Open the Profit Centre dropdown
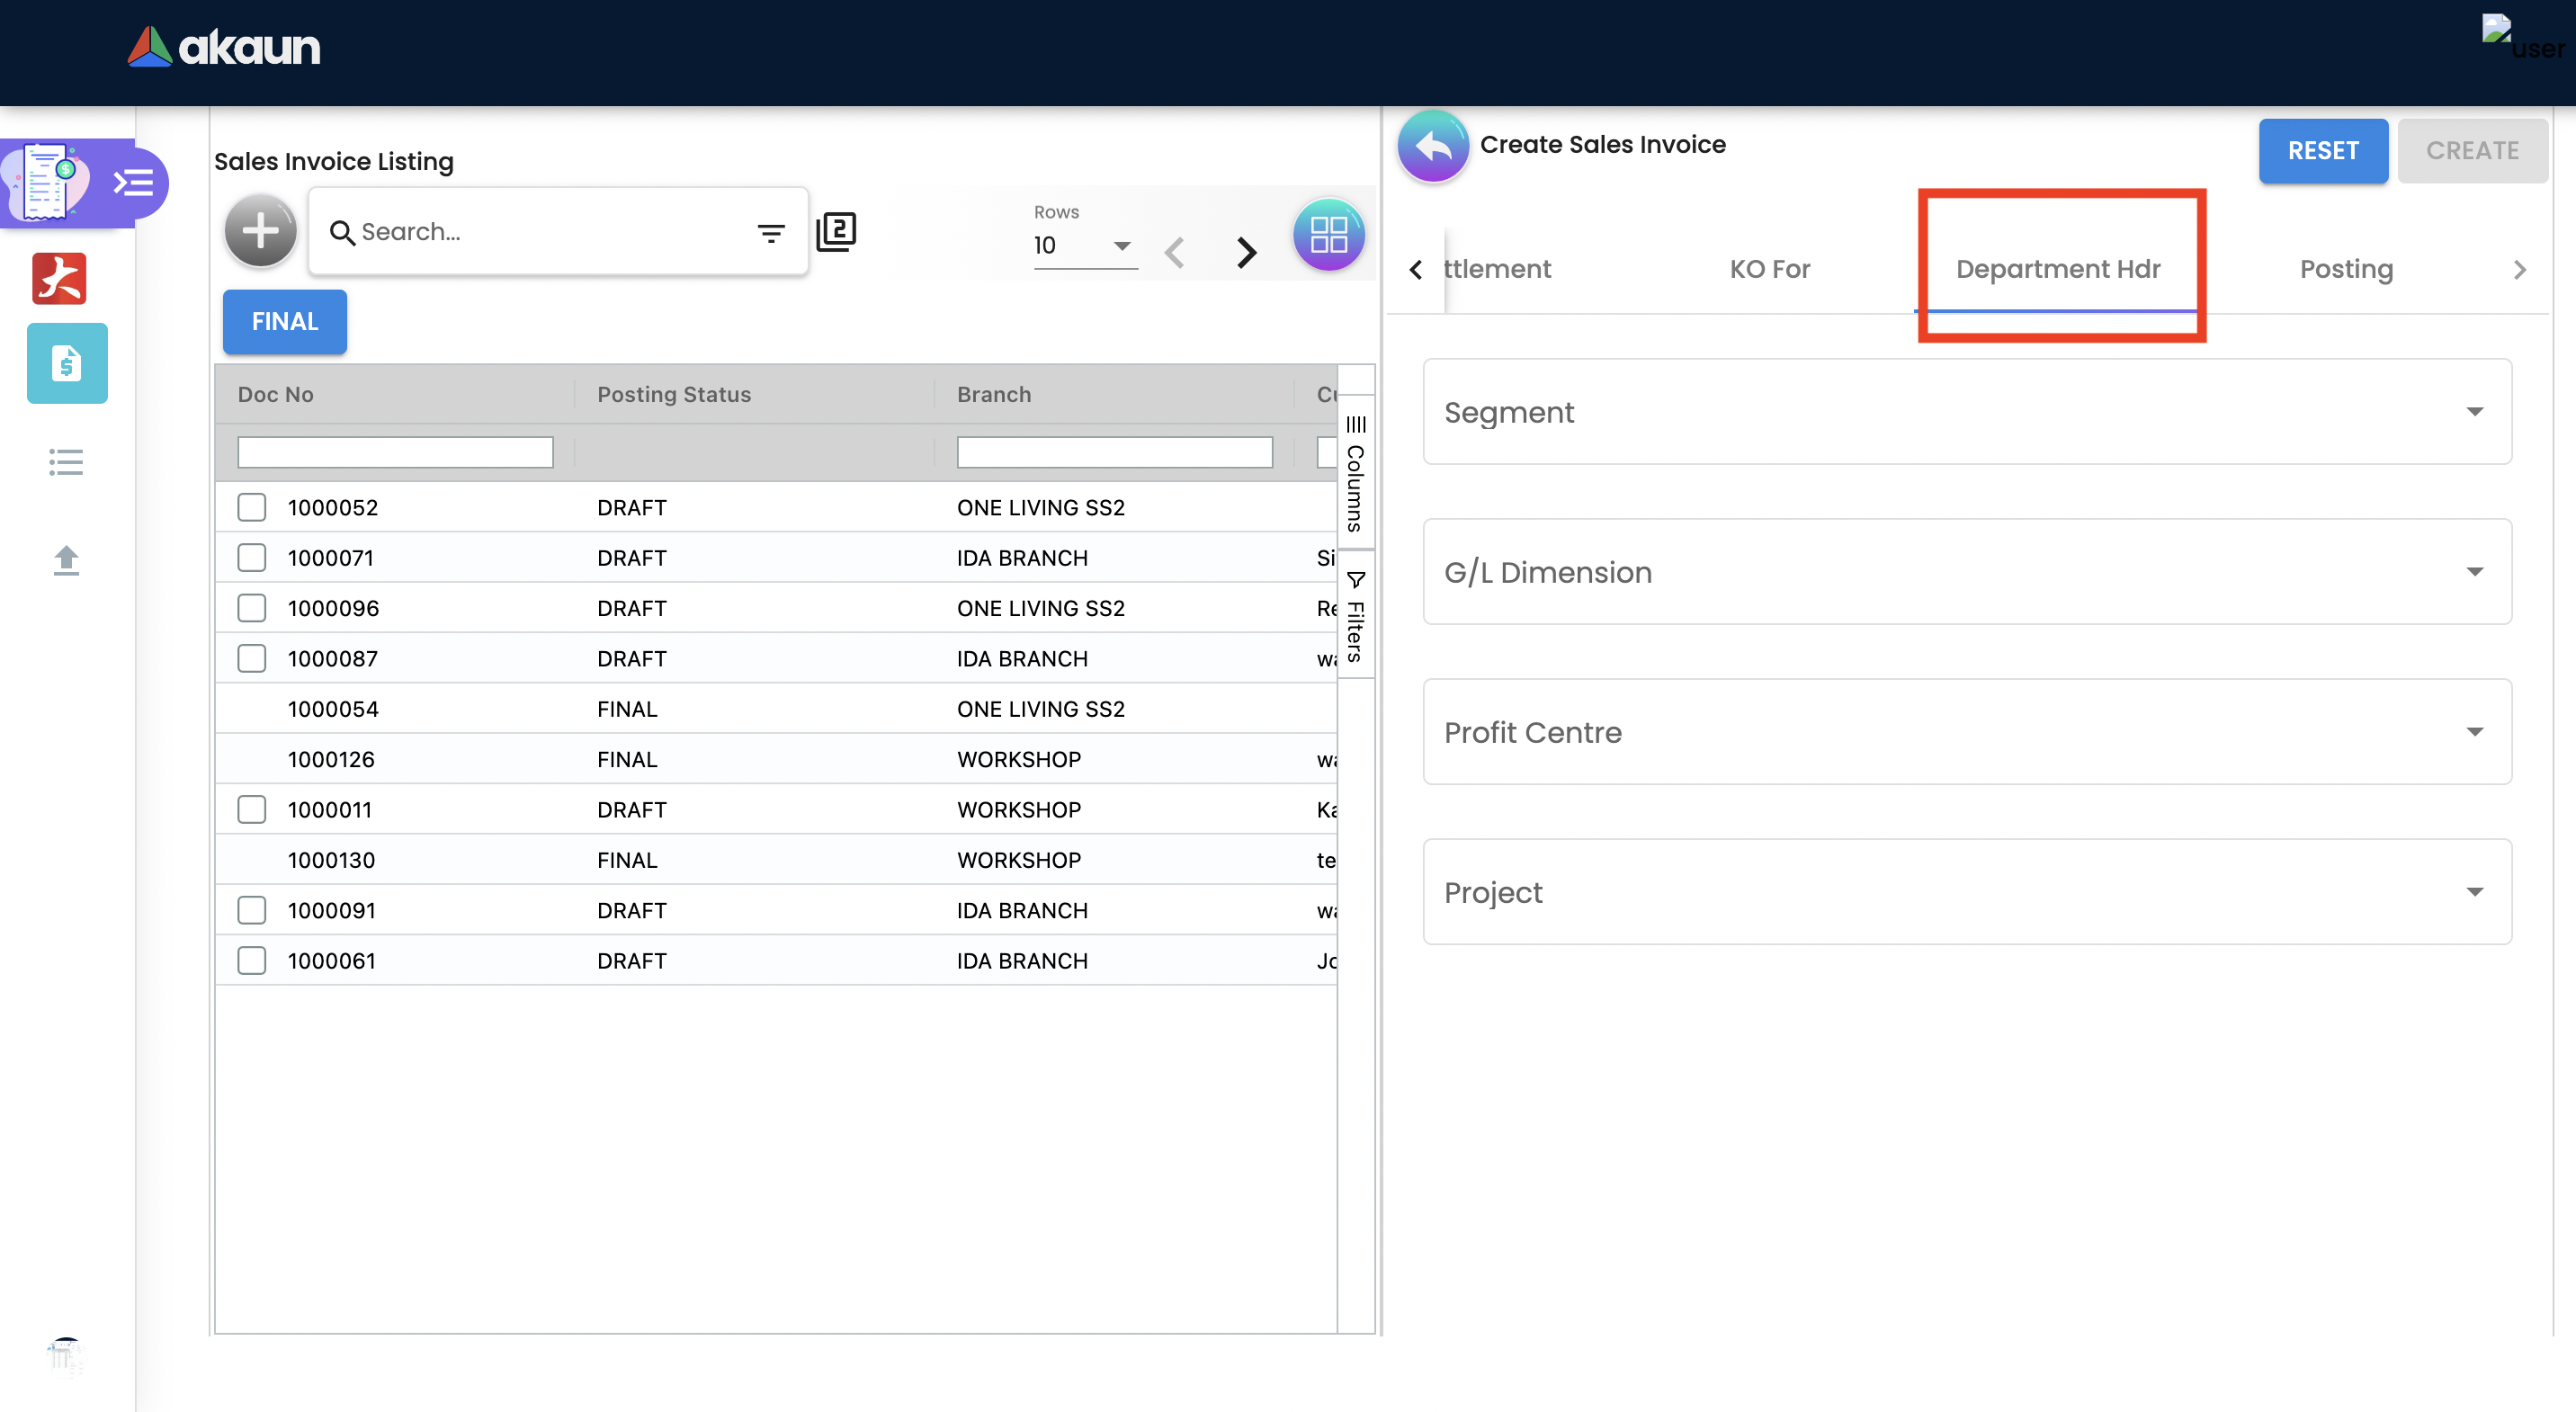The image size is (2576, 1412). (1966, 732)
